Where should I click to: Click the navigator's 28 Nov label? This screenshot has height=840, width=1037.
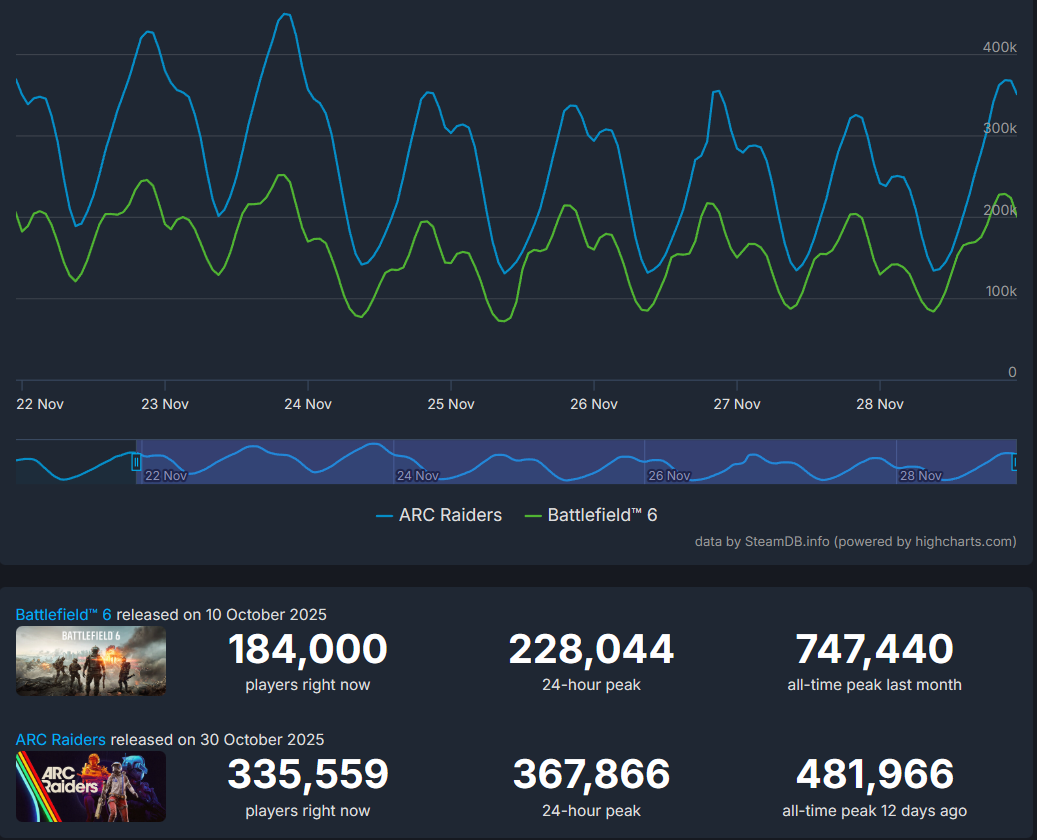coord(920,476)
